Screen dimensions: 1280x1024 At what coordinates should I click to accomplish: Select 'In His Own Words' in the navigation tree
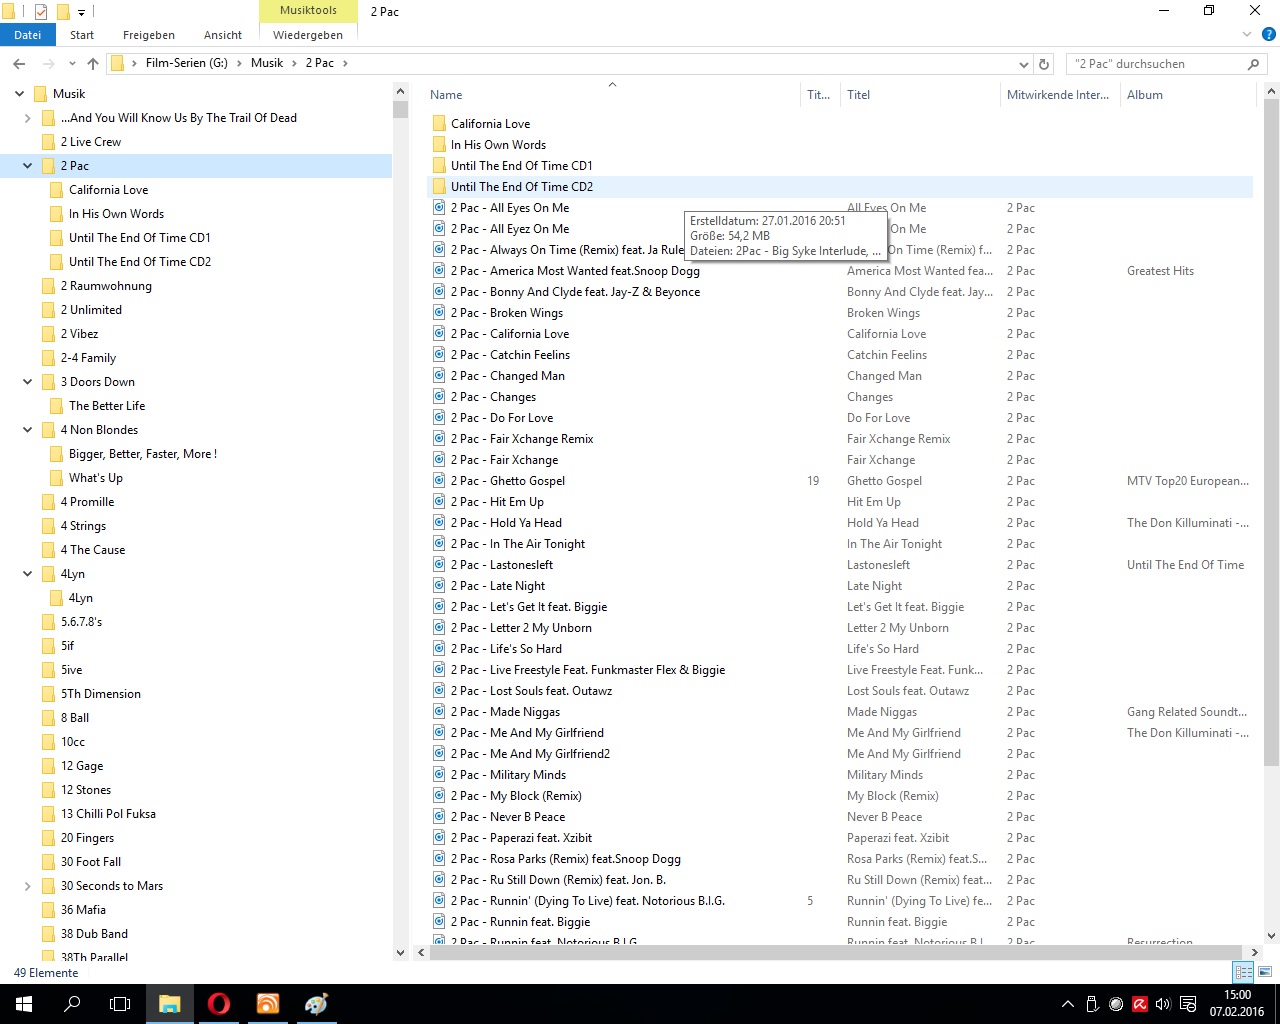tap(116, 214)
